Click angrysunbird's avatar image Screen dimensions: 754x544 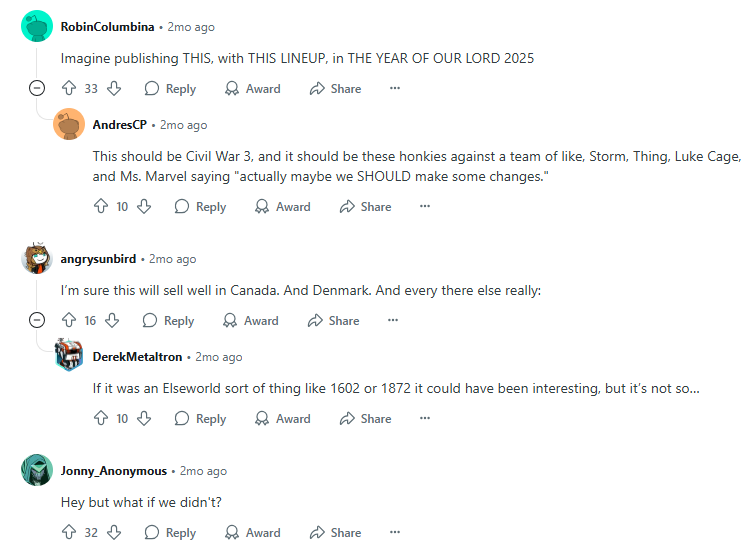coord(37,258)
